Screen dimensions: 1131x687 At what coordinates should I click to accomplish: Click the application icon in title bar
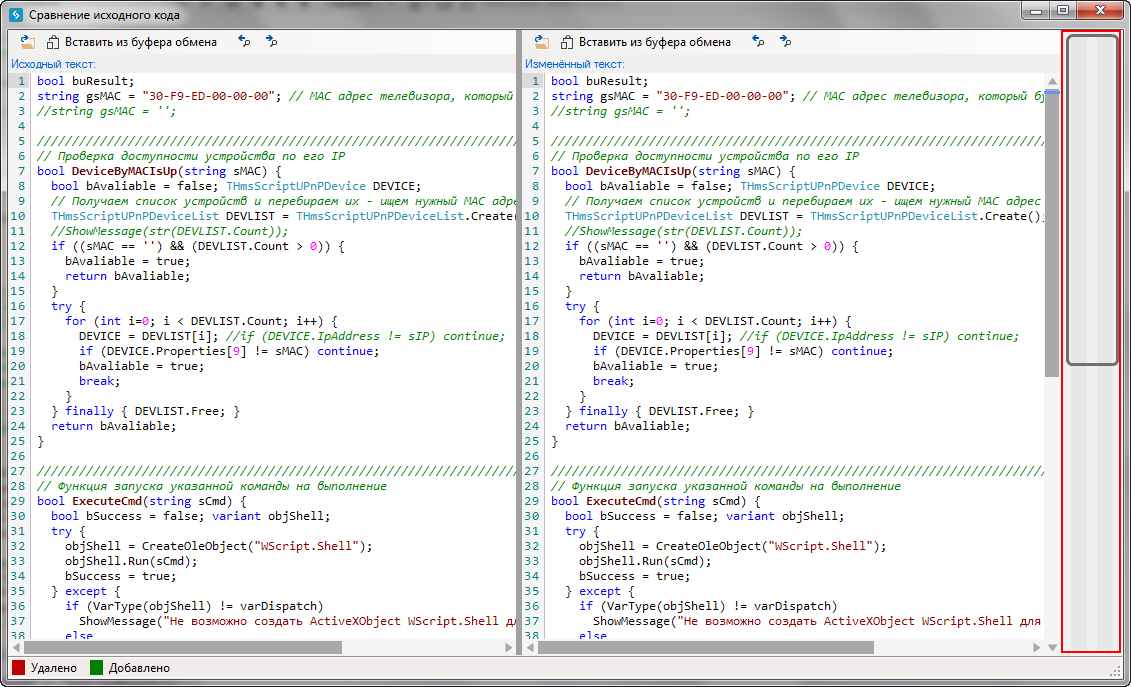16,15
